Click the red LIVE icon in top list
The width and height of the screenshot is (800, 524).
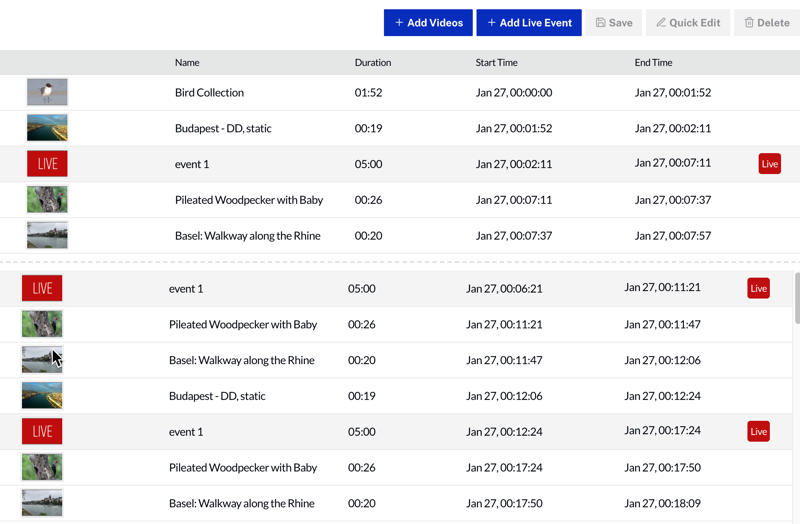47,164
